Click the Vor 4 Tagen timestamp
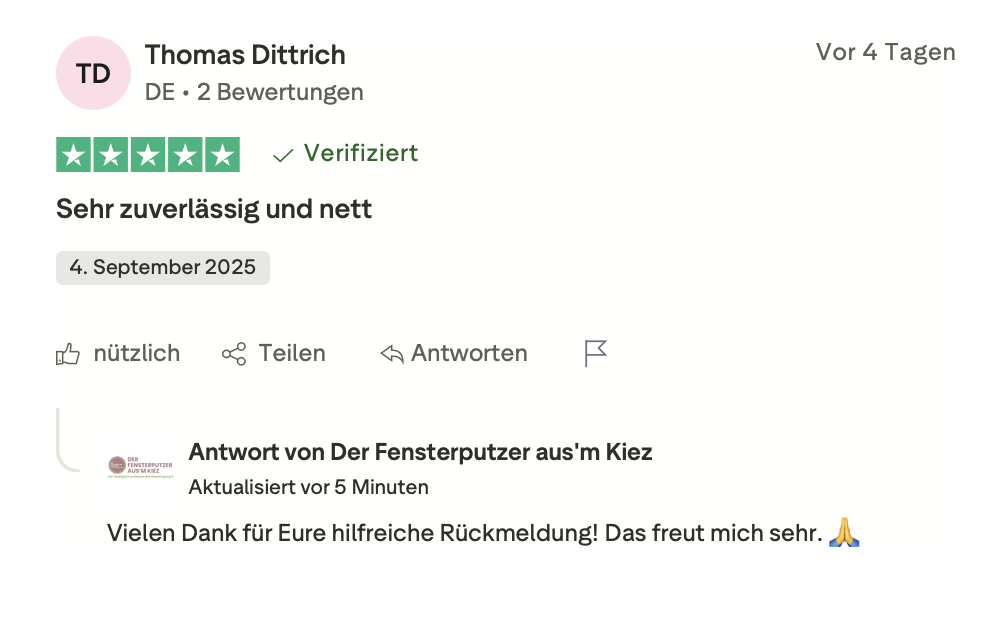994x618 pixels. click(x=885, y=52)
